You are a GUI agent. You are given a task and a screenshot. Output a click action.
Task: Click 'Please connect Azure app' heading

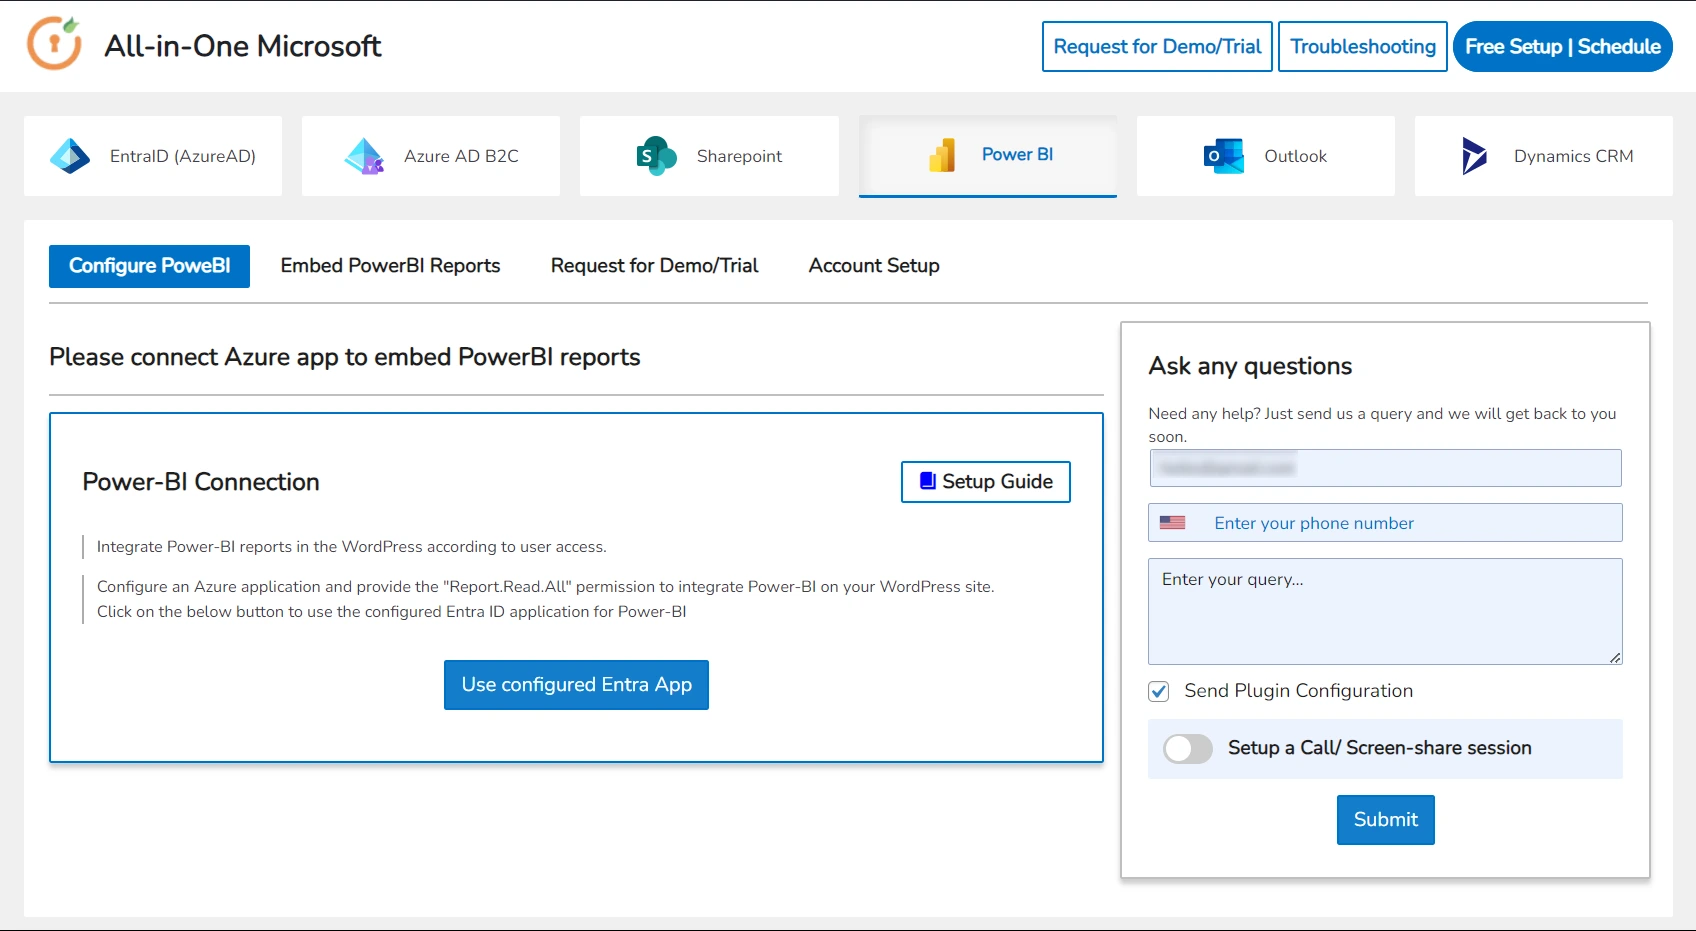(x=345, y=357)
